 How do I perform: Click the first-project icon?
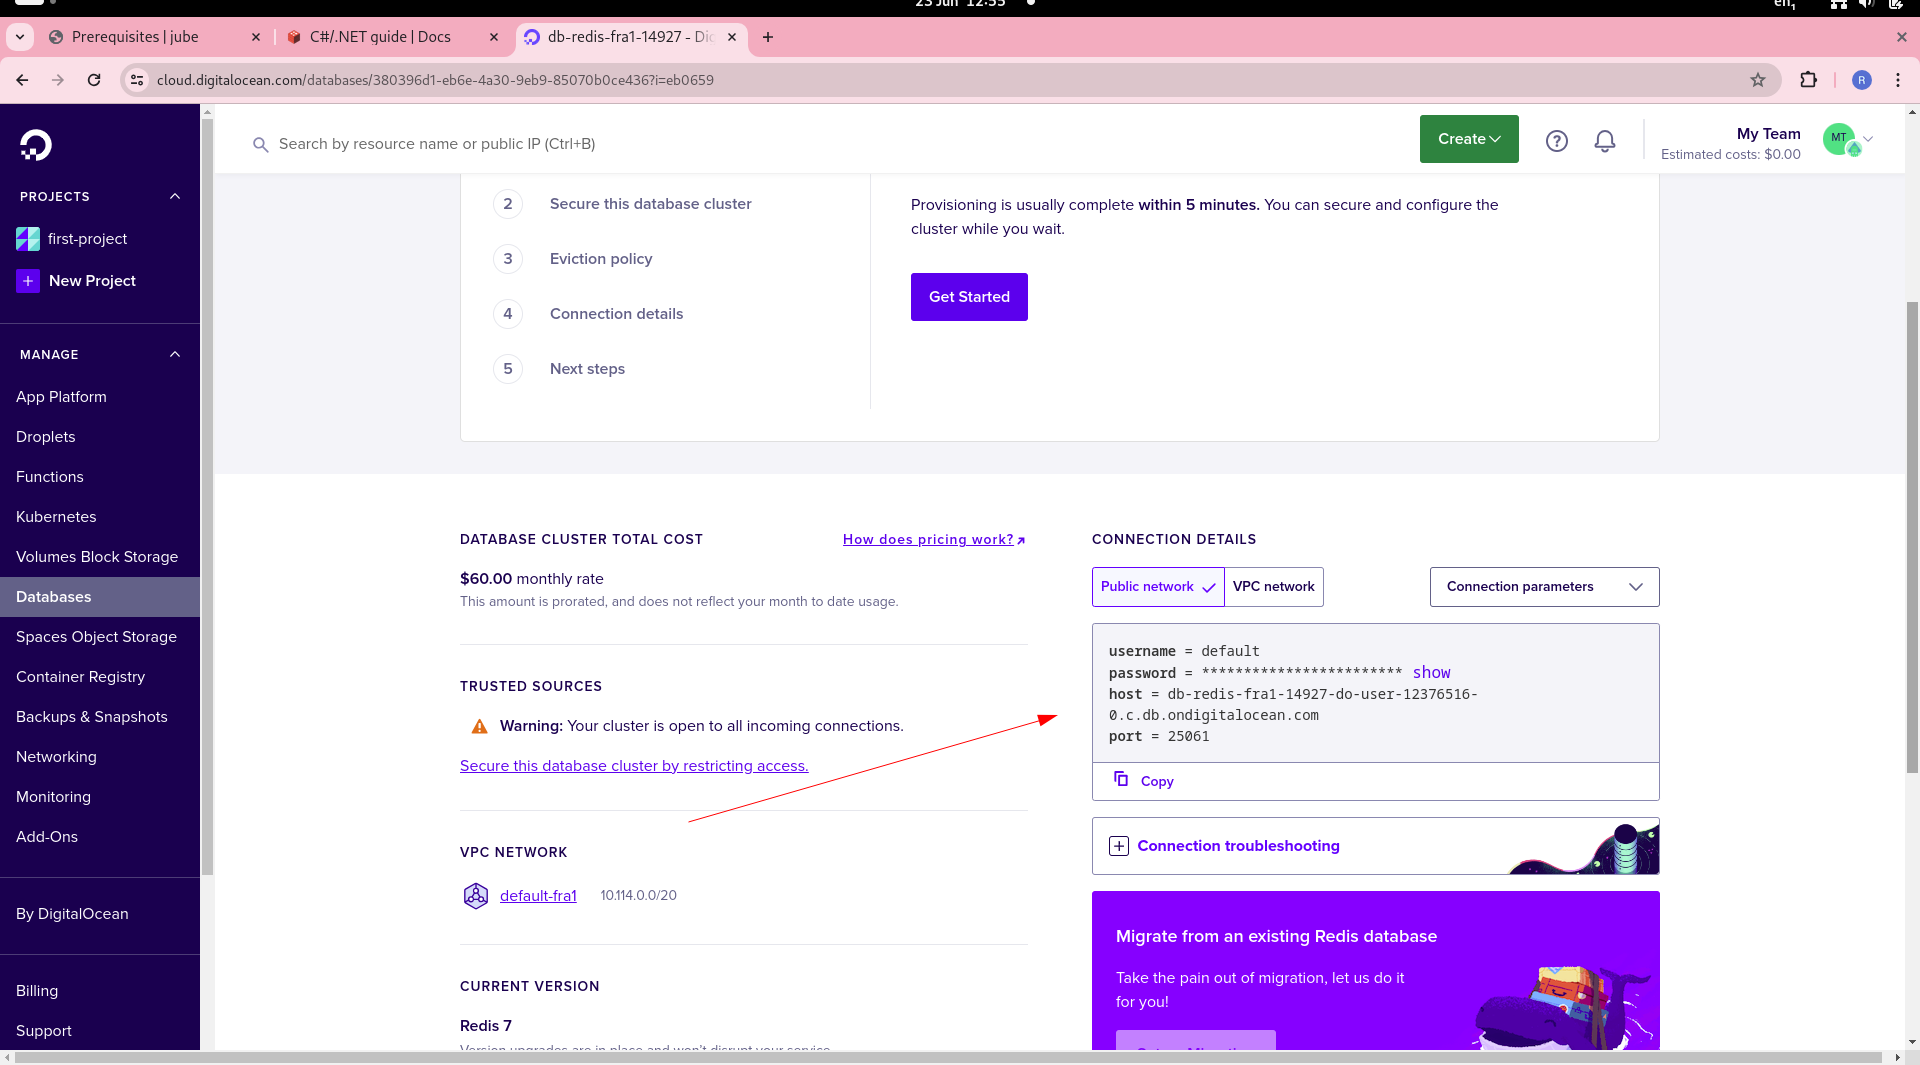pos(28,239)
